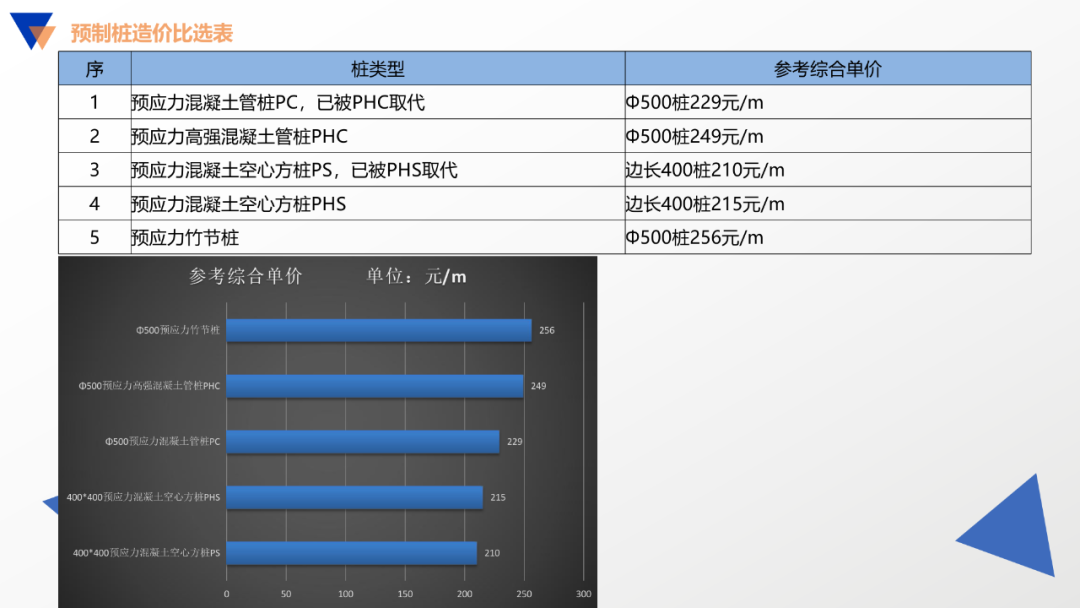Select the 400*400预应力混凝土空心方桩PHS bar
This screenshot has height=608, width=1080.
tap(355, 497)
